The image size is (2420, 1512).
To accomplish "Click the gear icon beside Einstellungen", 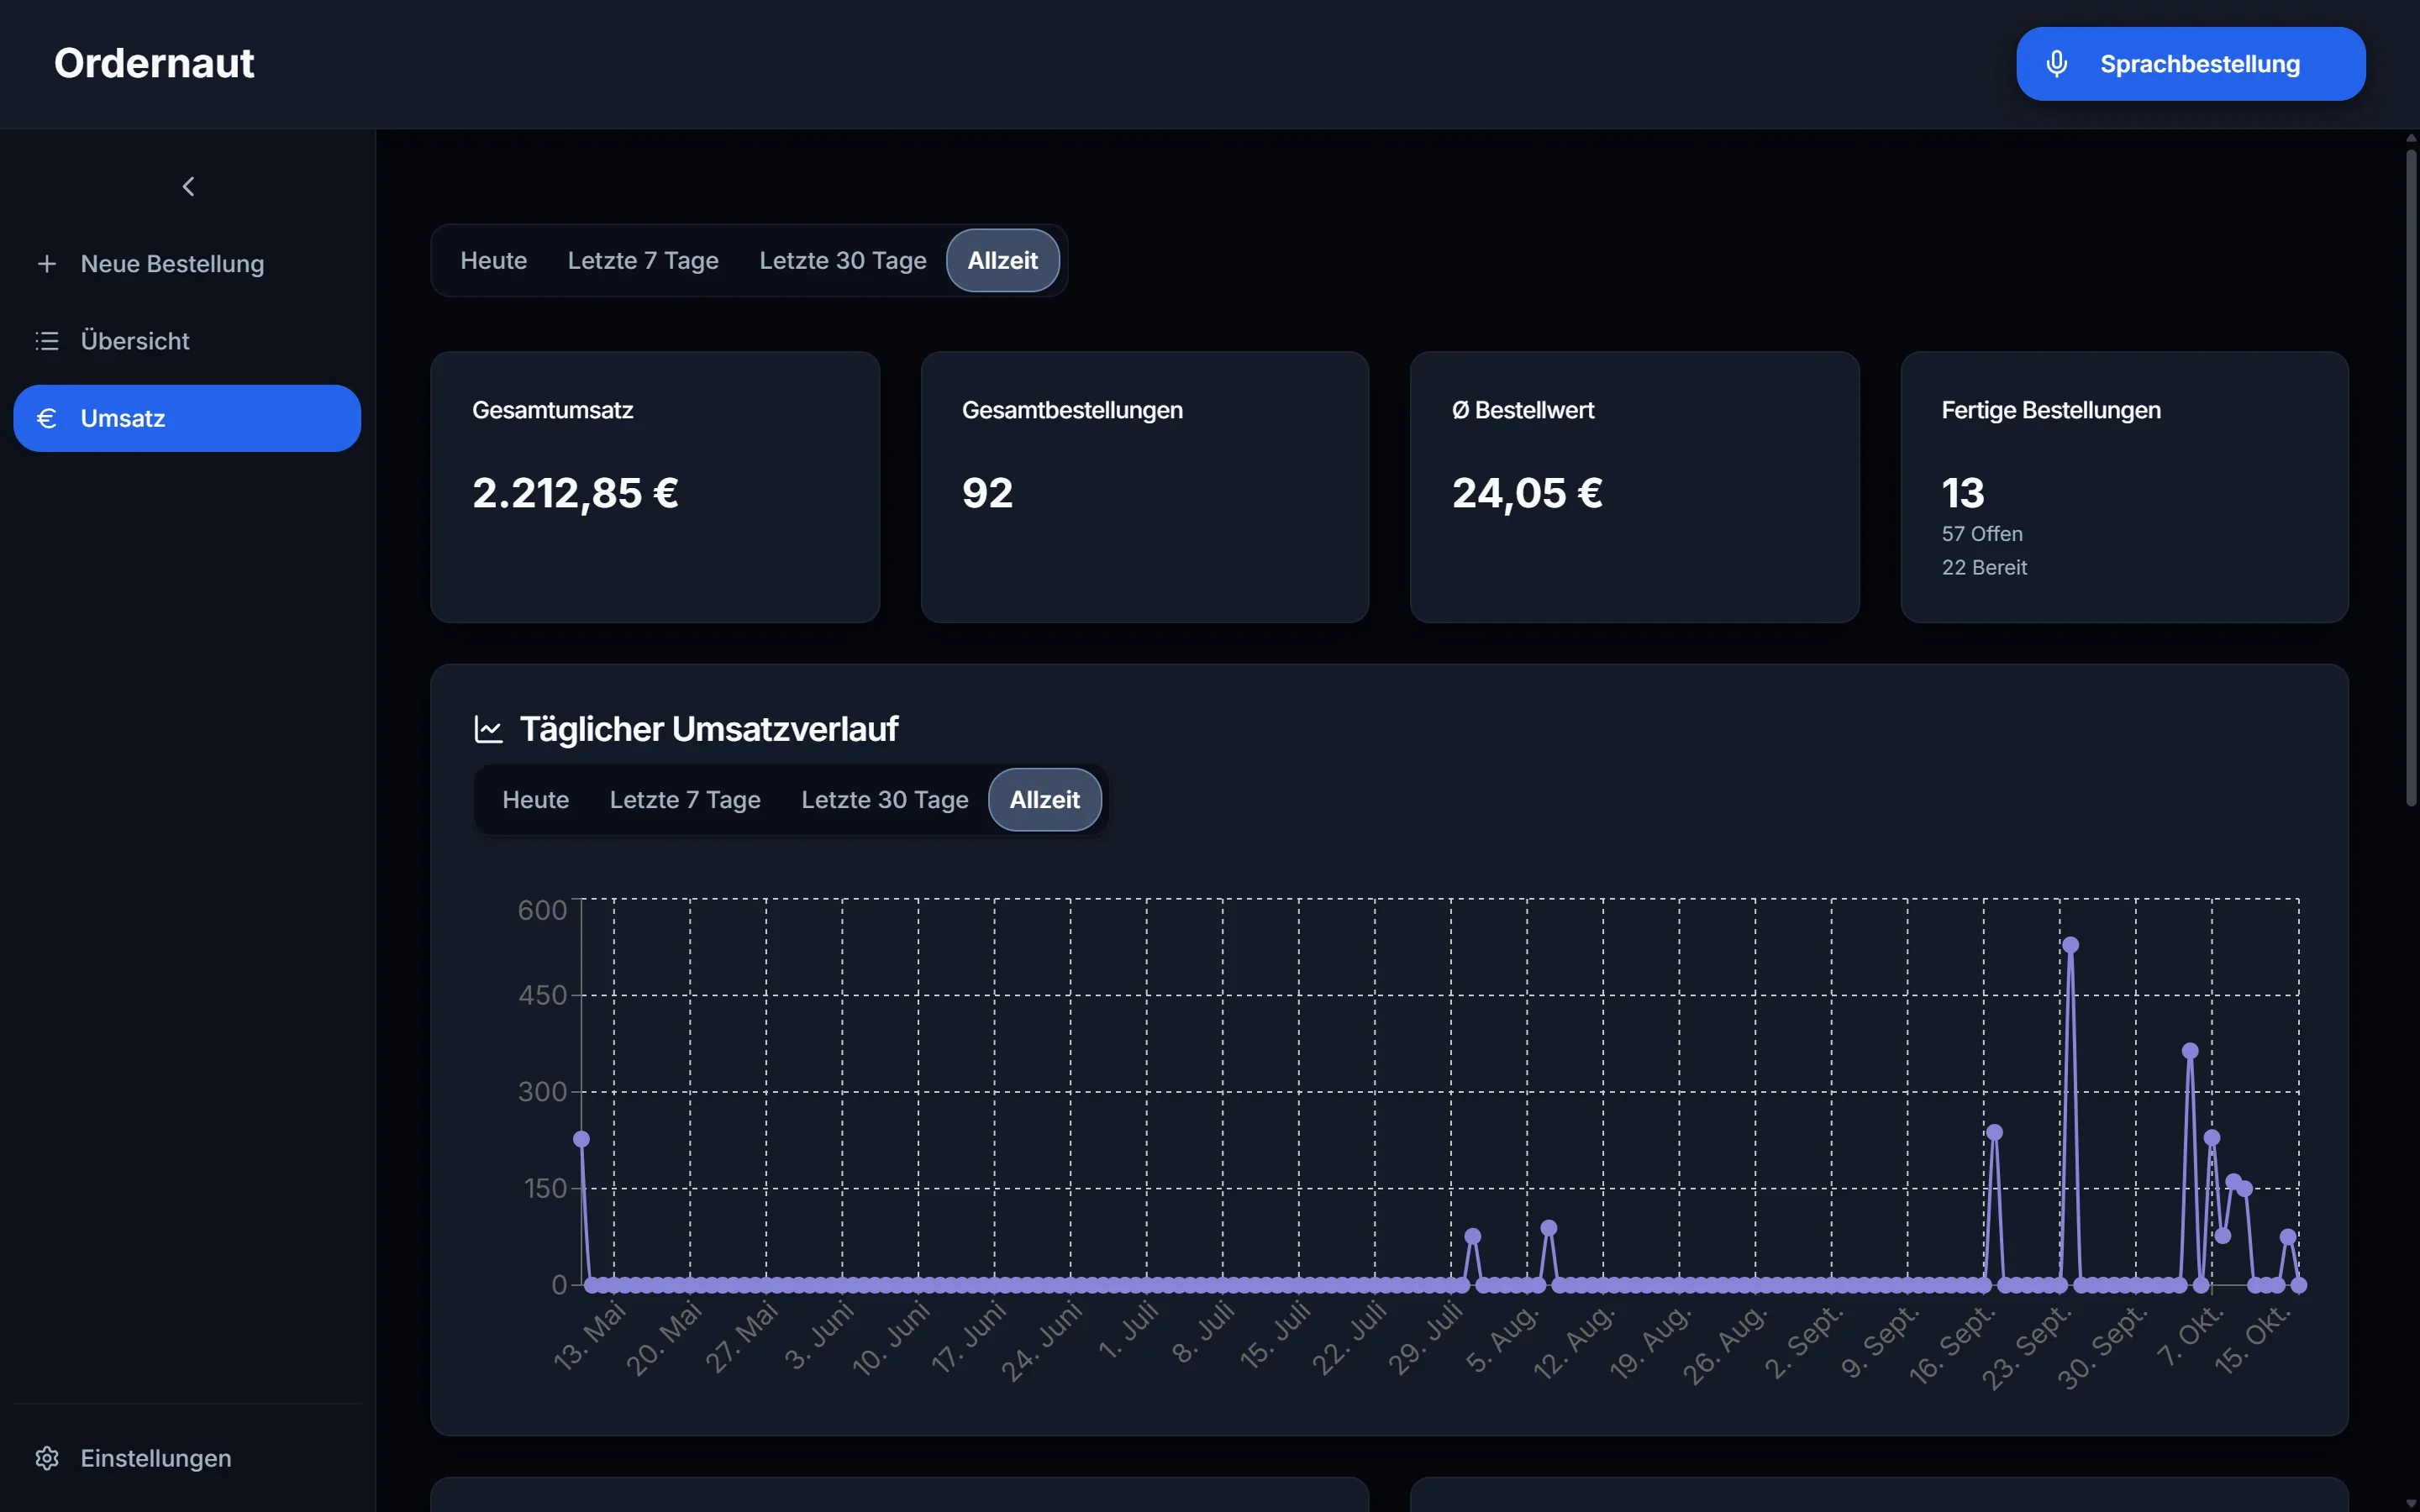I will pos(47,1458).
